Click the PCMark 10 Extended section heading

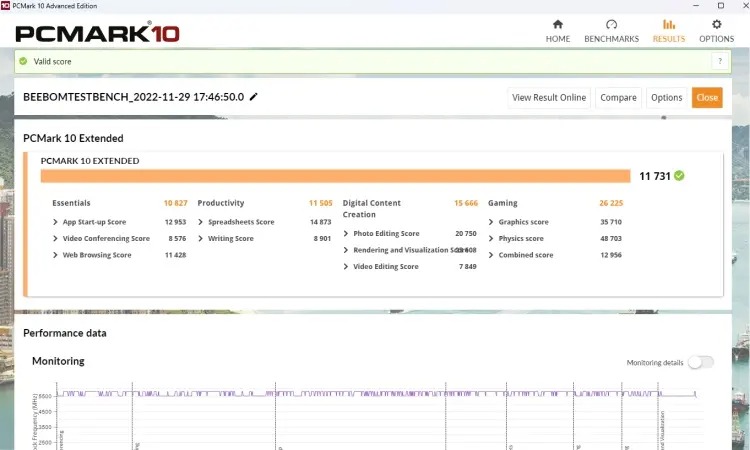point(73,138)
